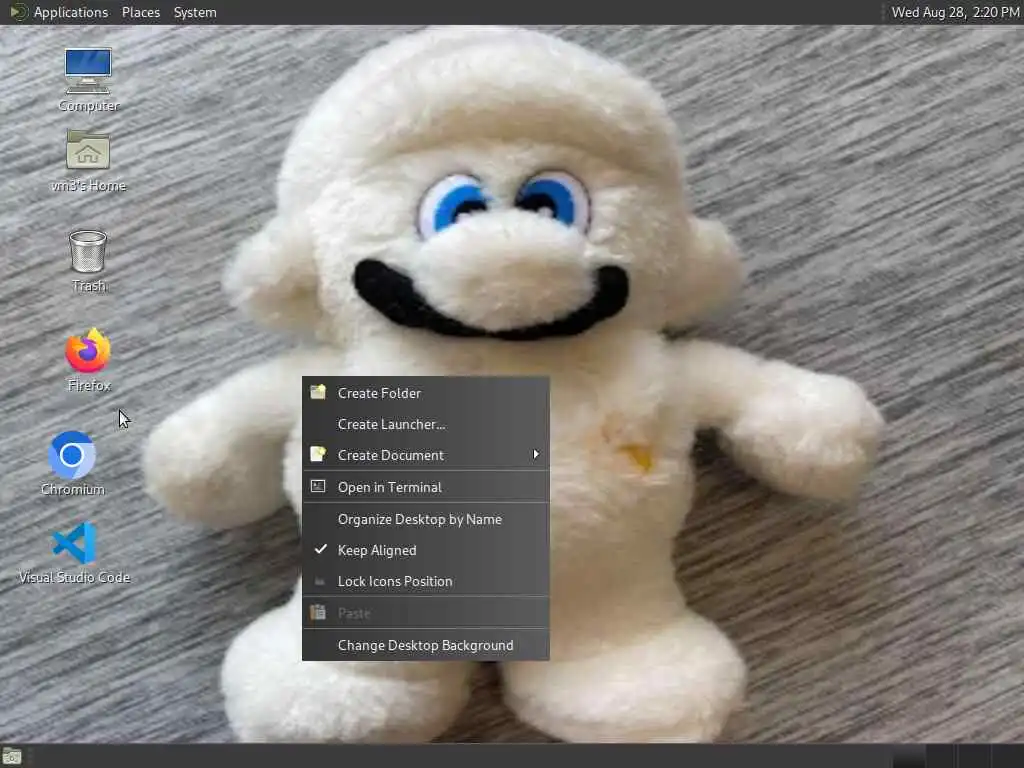Open the clock showing Wed Aug 28, 2:20 PM
1024x768 pixels.
tap(955, 12)
